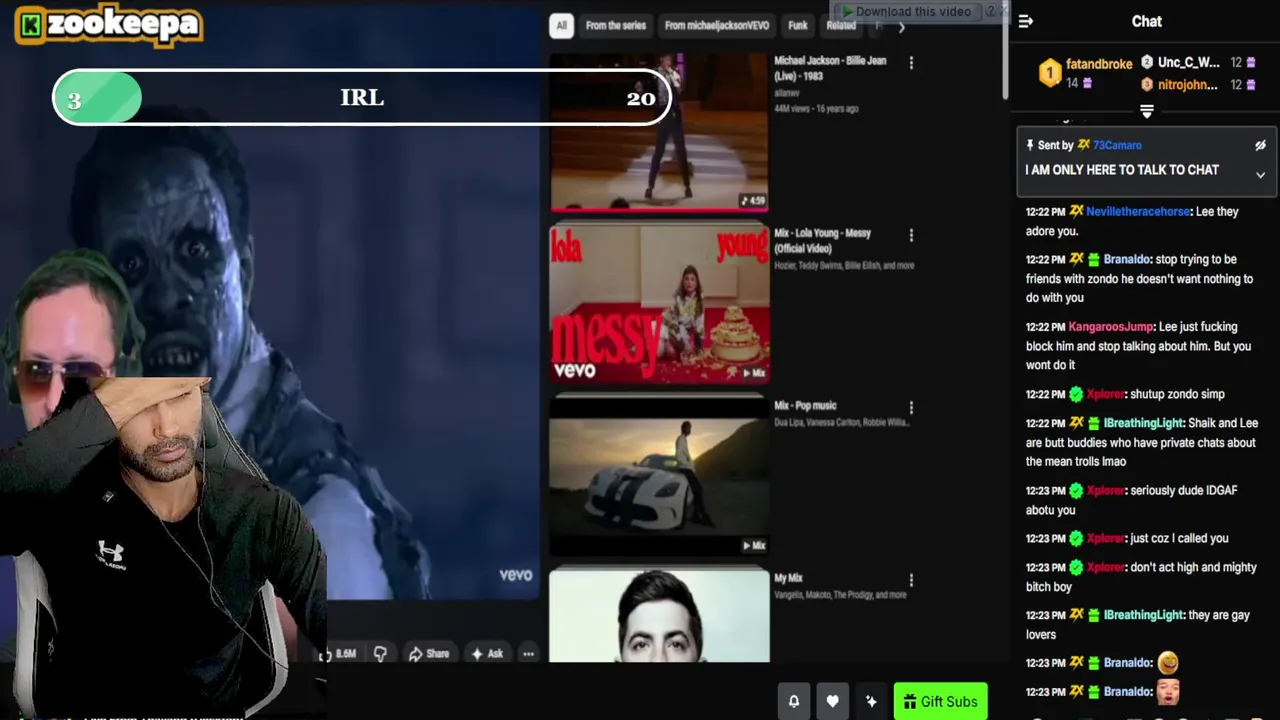Open more actions three-dot menu below video
Screen dimensions: 1280x720
tap(528, 654)
